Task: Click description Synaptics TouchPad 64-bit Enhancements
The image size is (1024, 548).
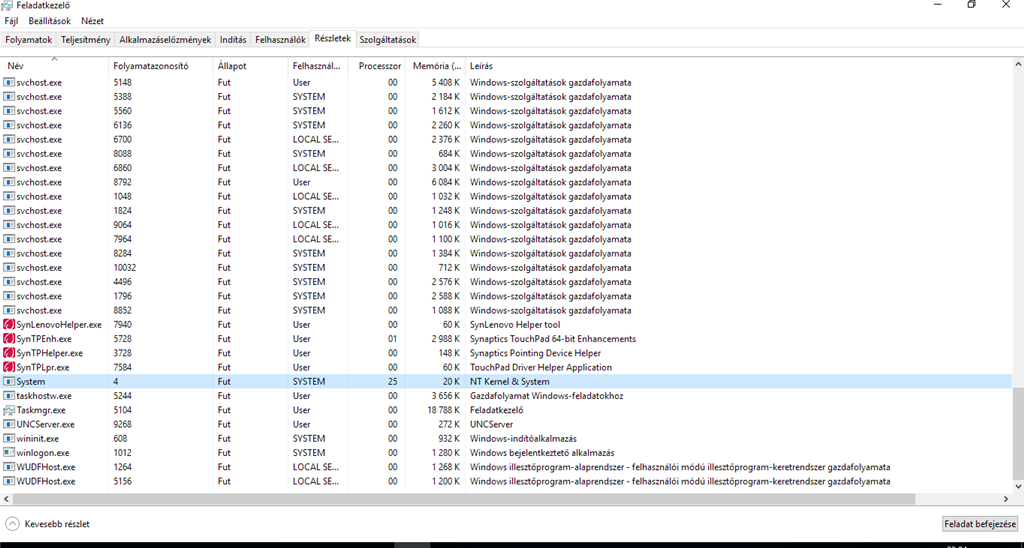Action: pyautogui.click(x=552, y=339)
